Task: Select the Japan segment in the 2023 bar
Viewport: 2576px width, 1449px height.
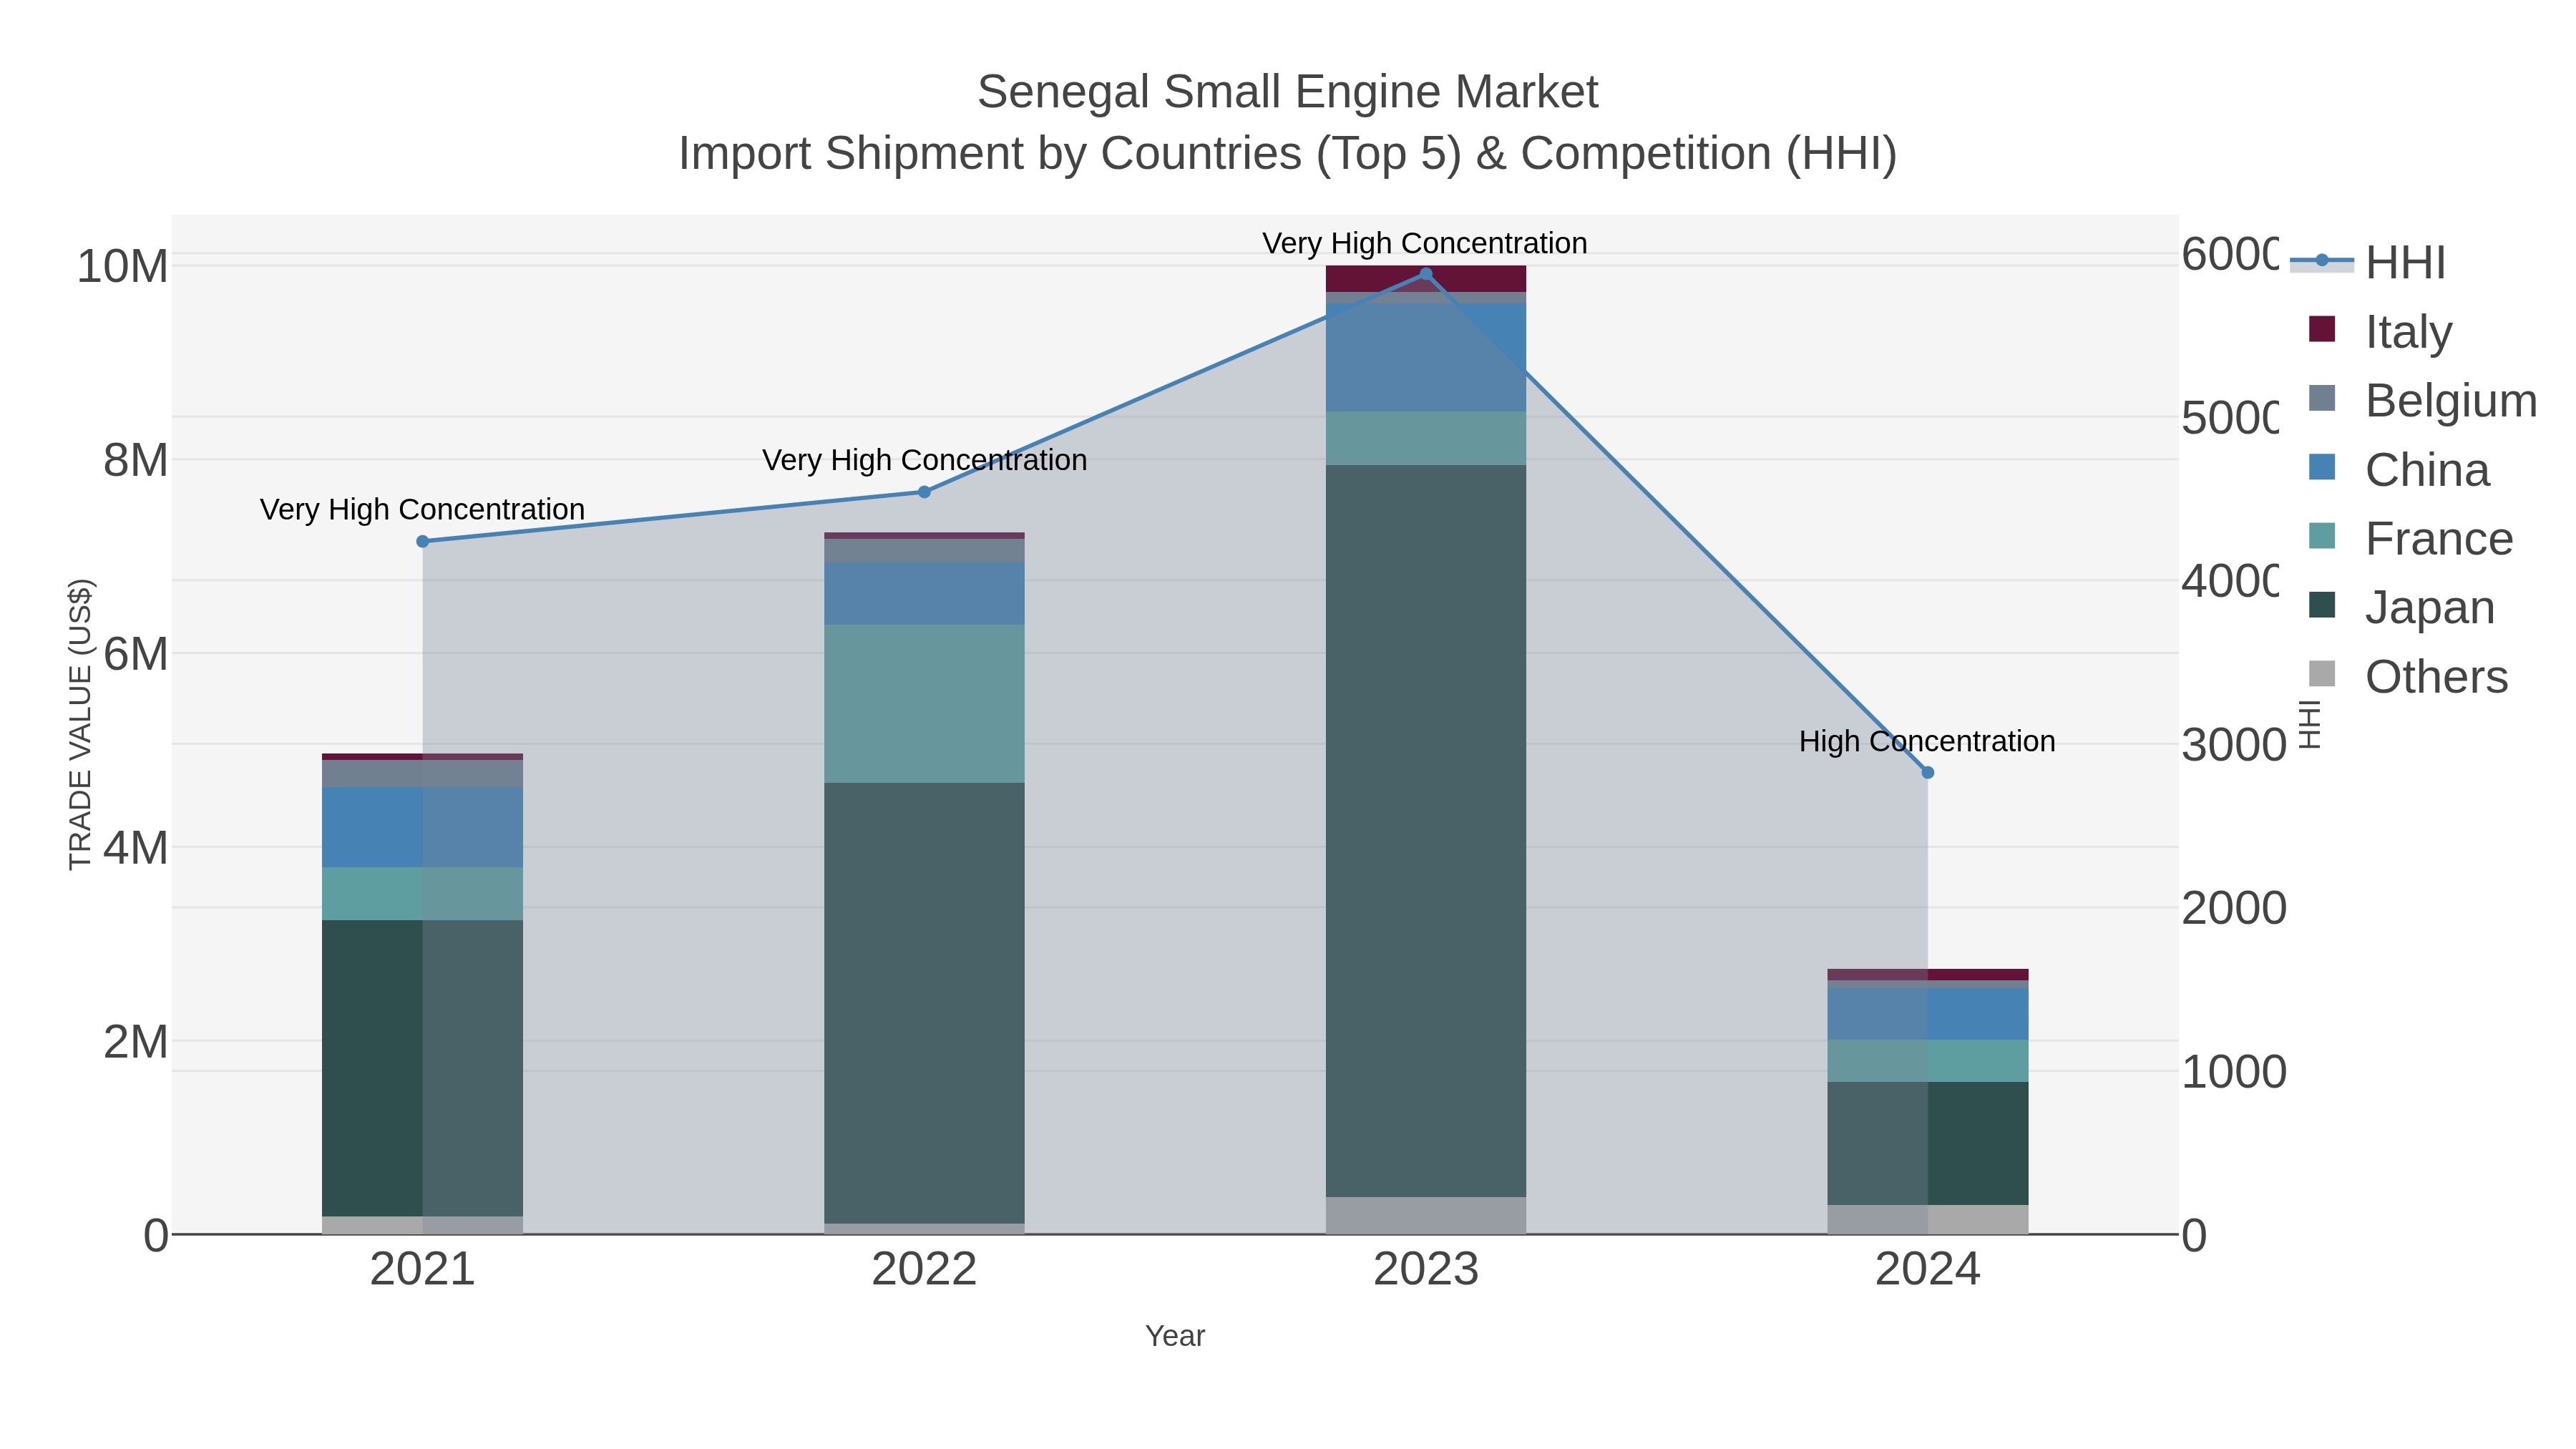Action: click(x=1426, y=831)
